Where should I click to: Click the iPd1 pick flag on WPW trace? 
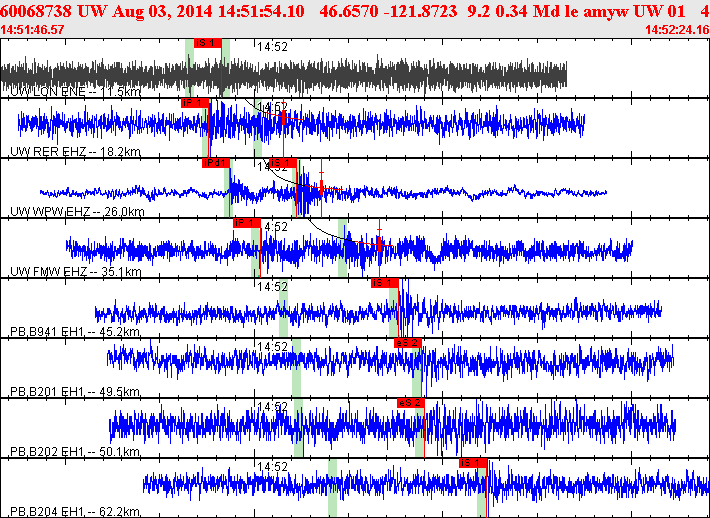click(216, 163)
